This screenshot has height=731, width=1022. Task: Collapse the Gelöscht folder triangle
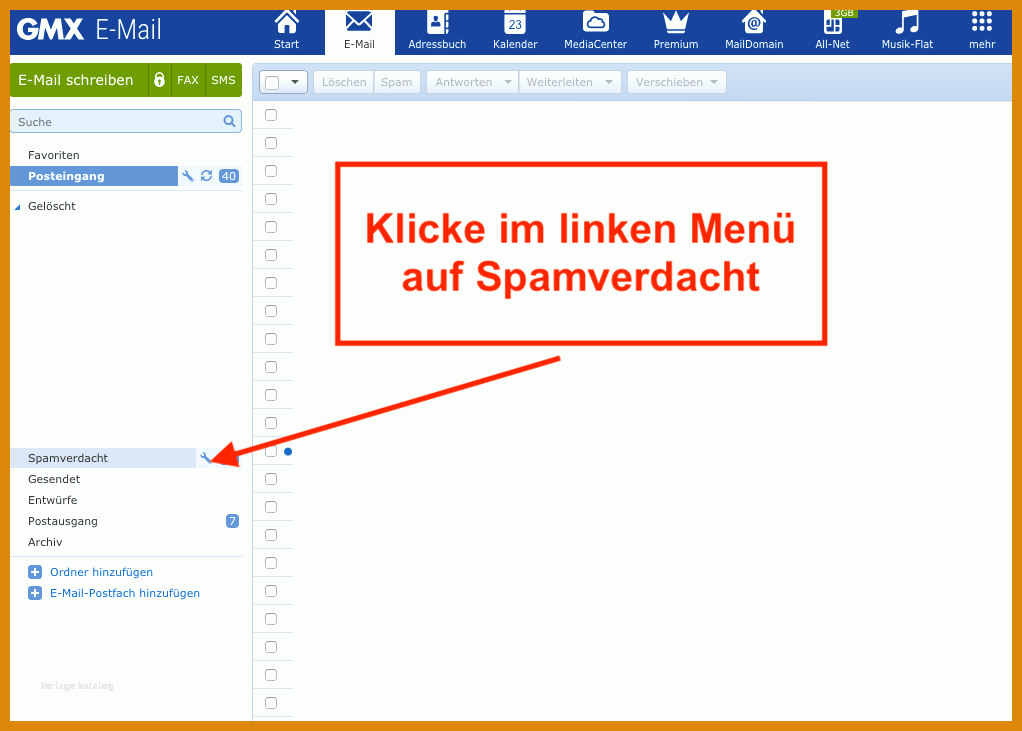click(18, 207)
